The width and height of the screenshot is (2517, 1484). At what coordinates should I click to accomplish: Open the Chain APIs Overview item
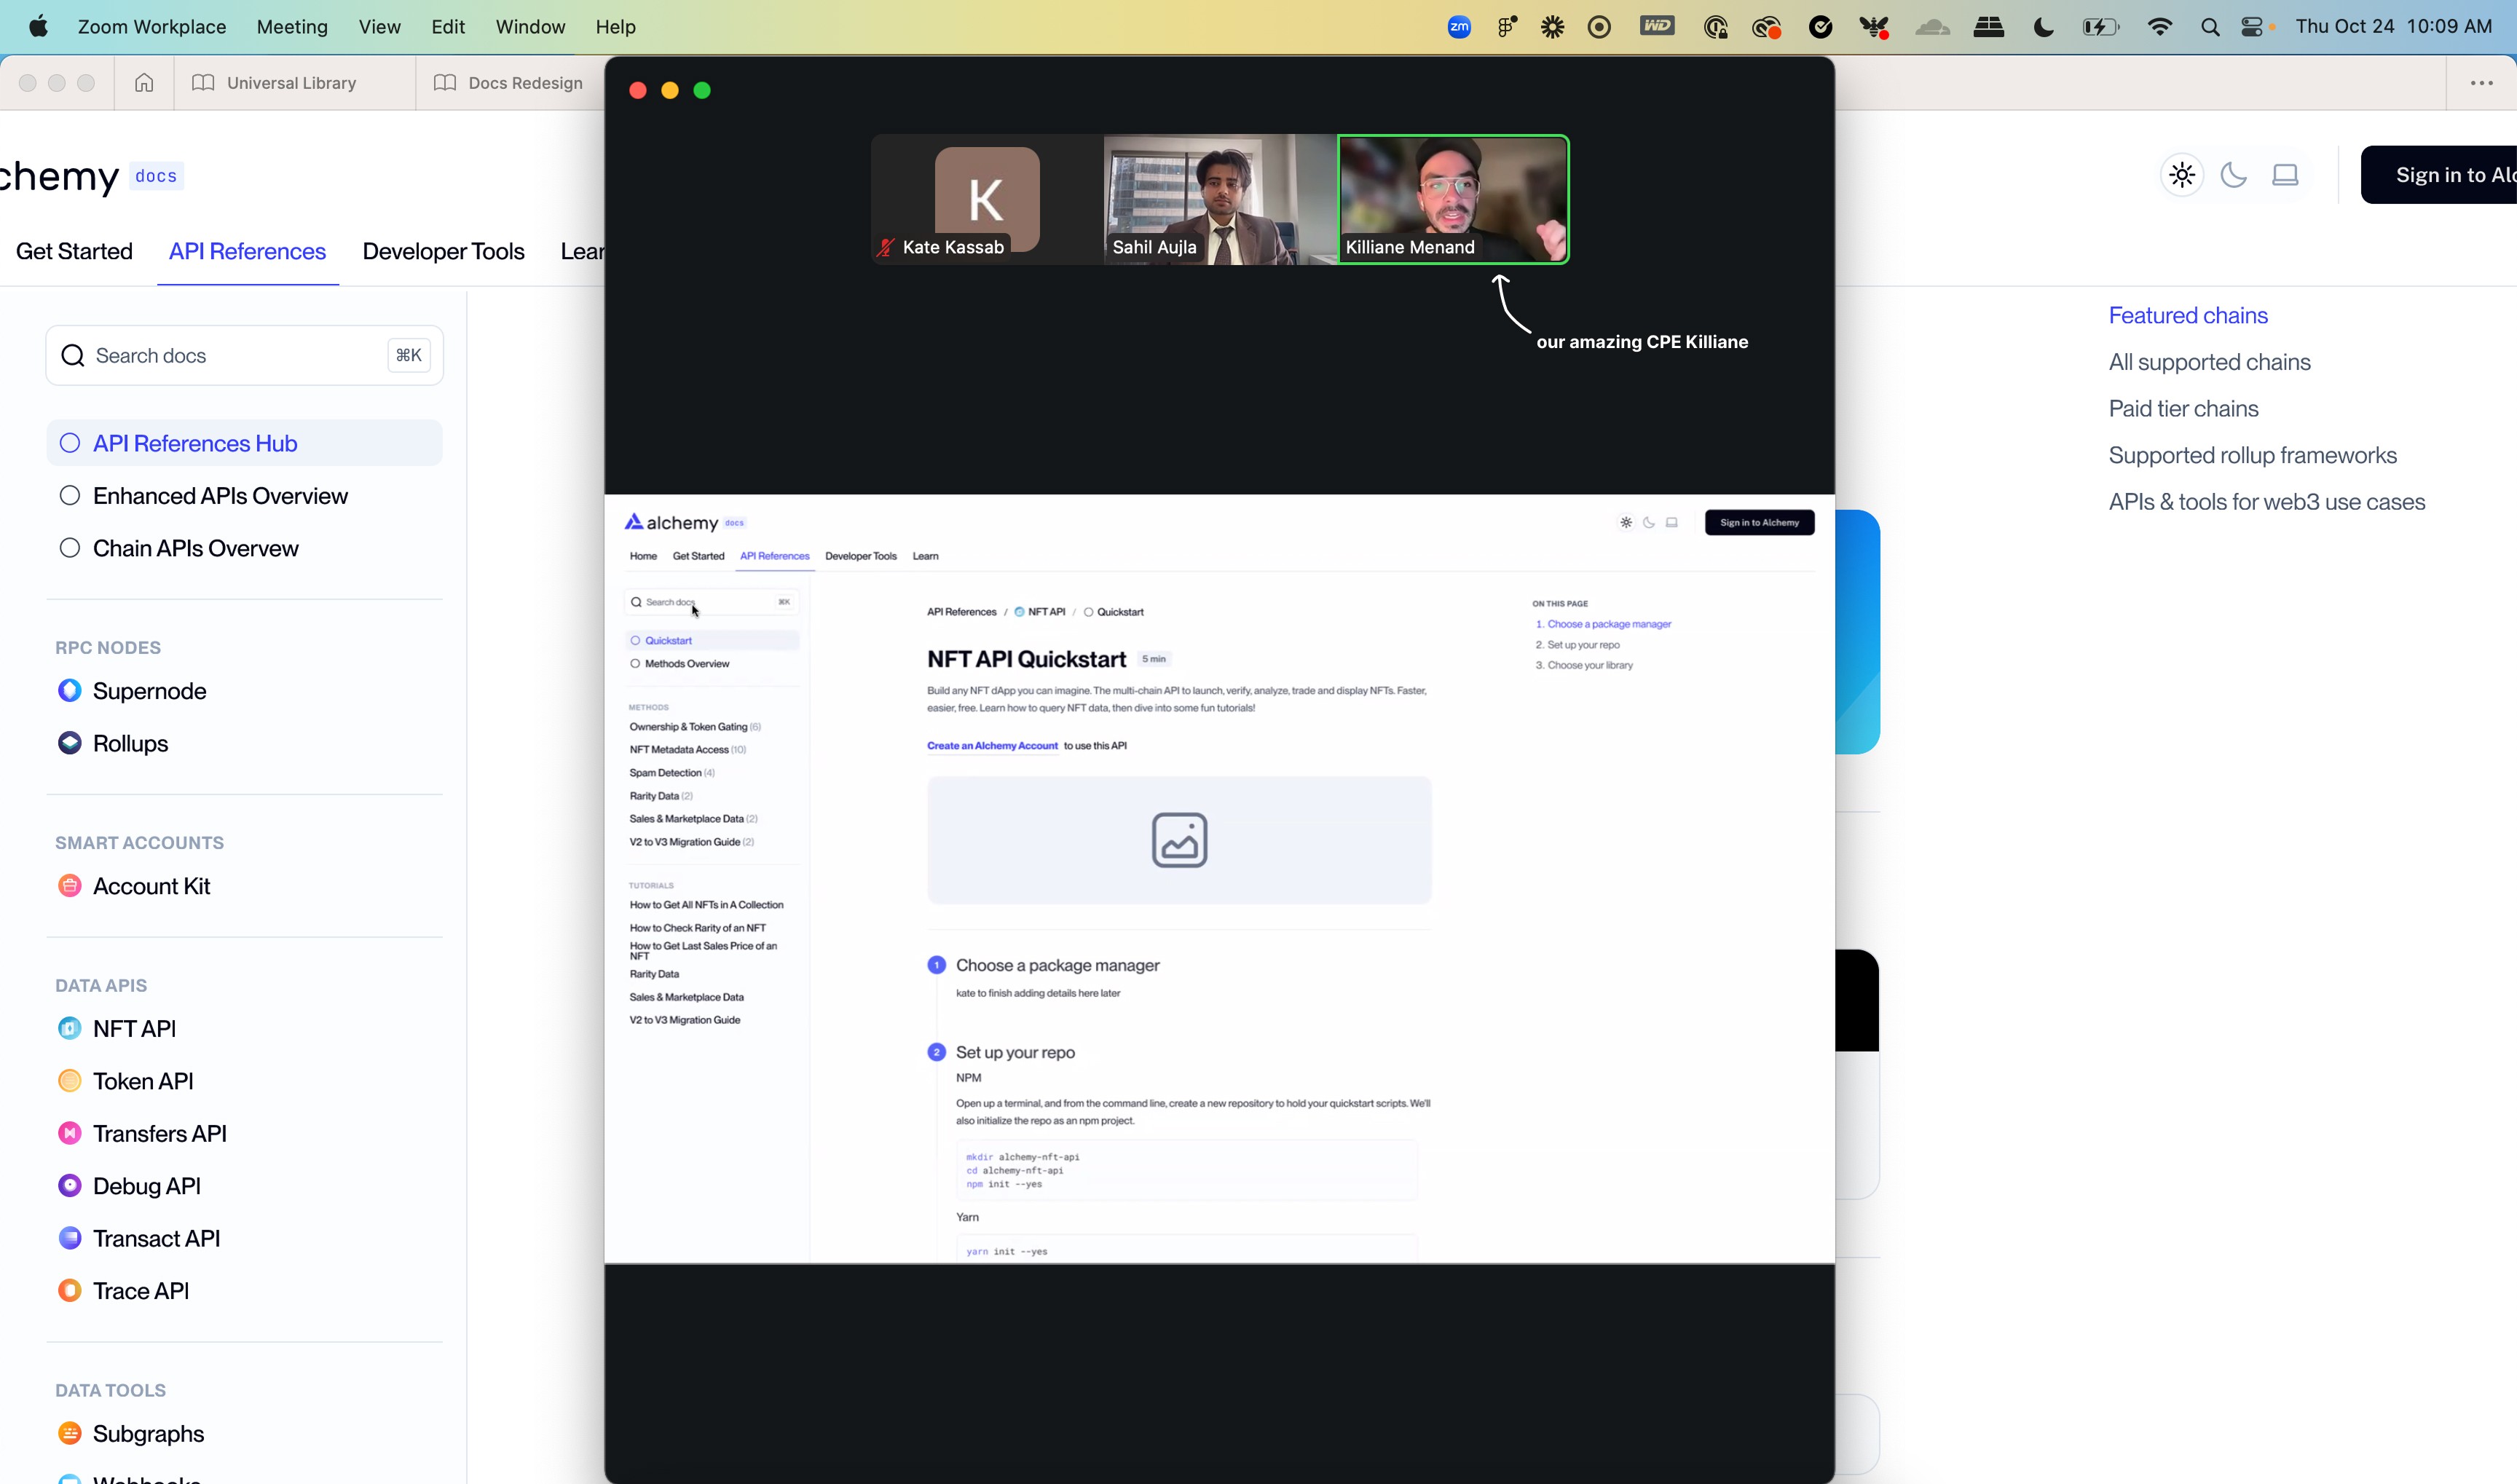pyautogui.click(x=195, y=549)
